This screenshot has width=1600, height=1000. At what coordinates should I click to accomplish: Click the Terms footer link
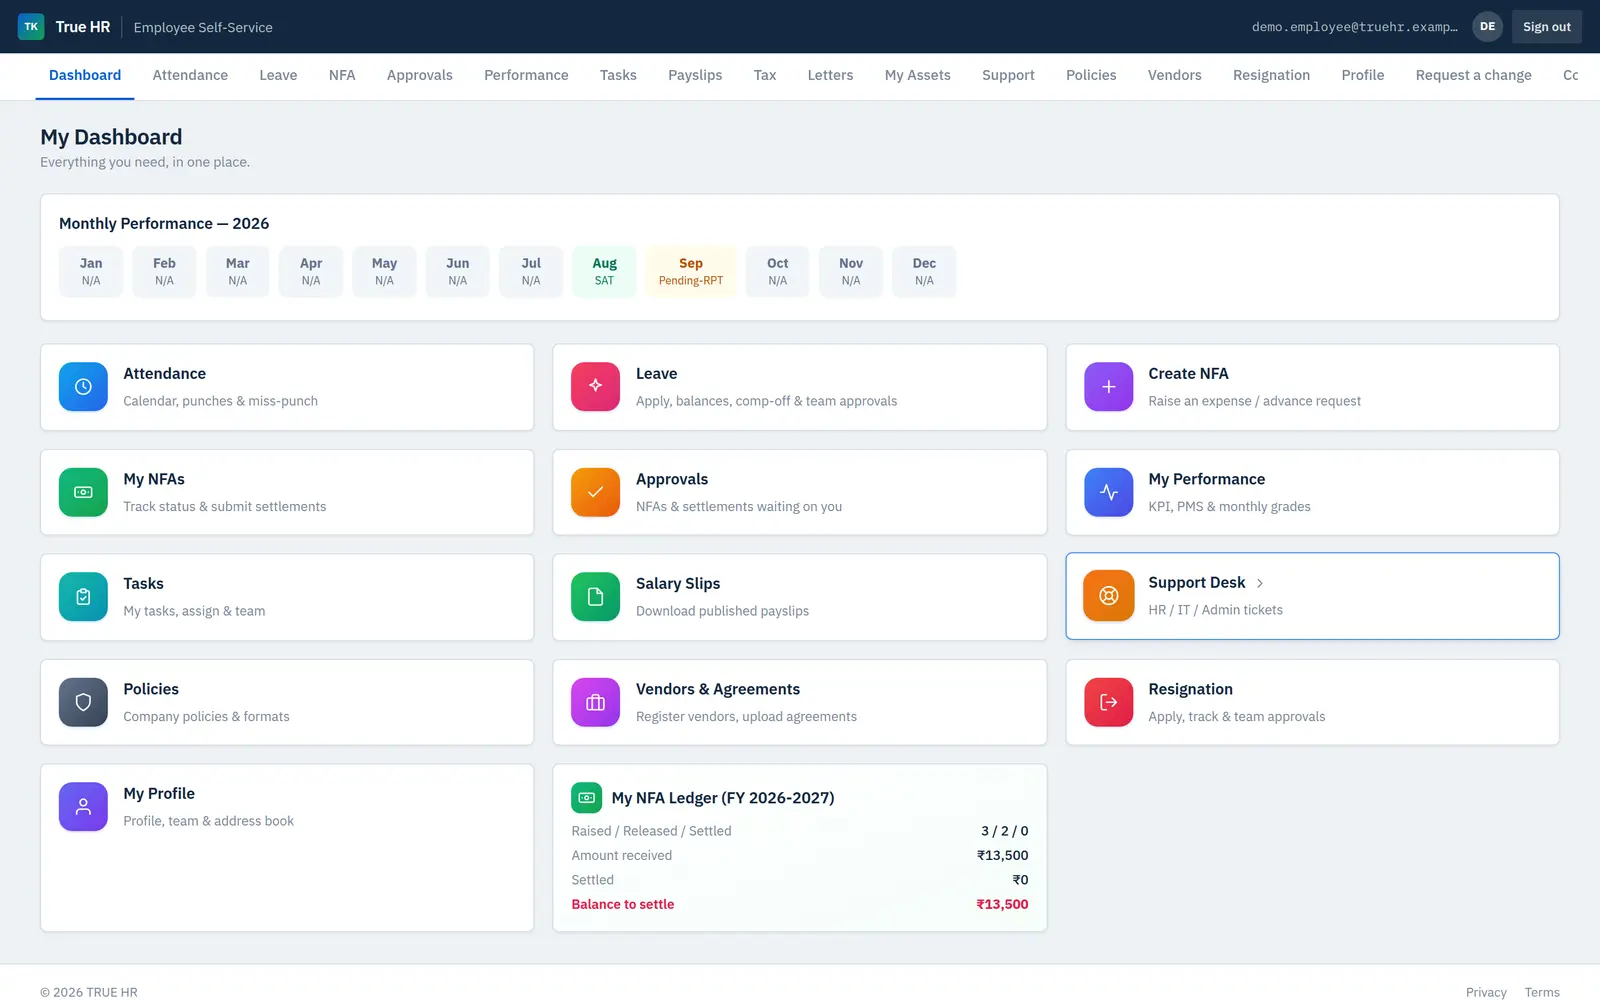(x=1542, y=992)
